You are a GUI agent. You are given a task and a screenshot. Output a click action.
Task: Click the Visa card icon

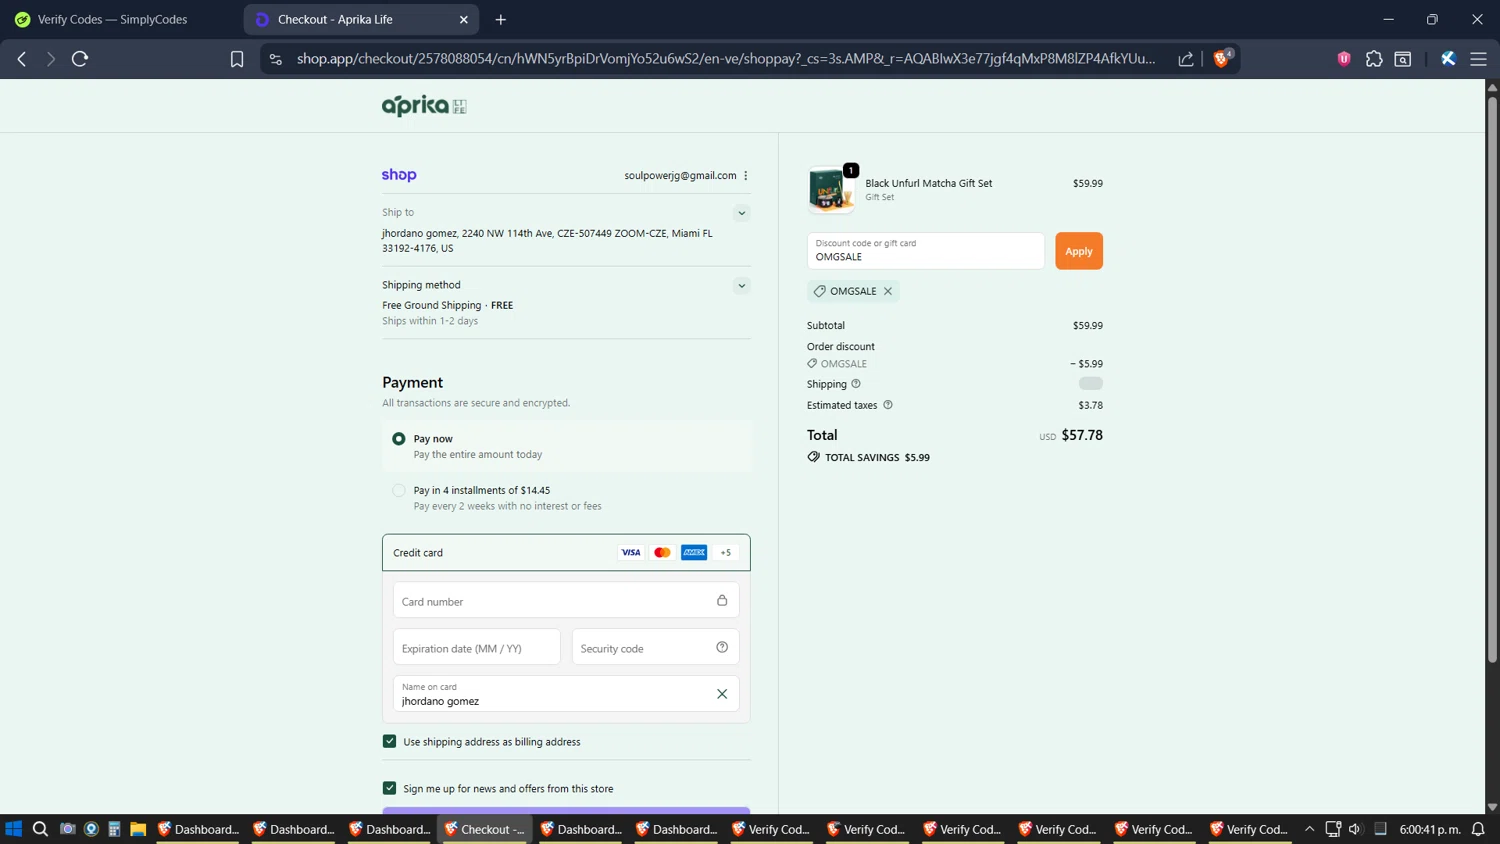tap(631, 552)
